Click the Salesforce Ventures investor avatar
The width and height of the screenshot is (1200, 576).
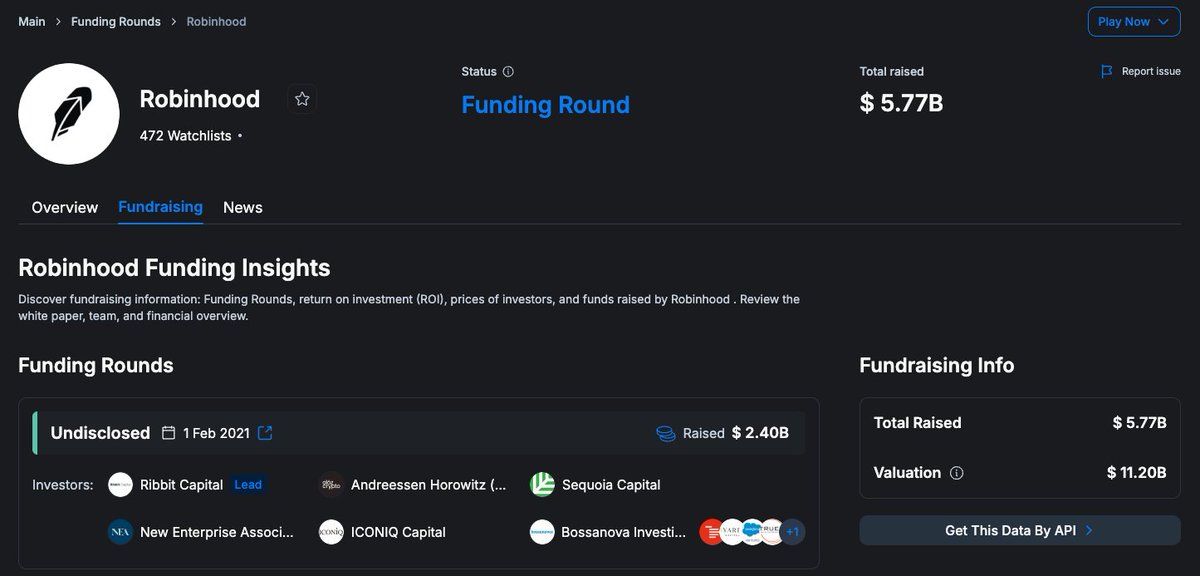(751, 530)
